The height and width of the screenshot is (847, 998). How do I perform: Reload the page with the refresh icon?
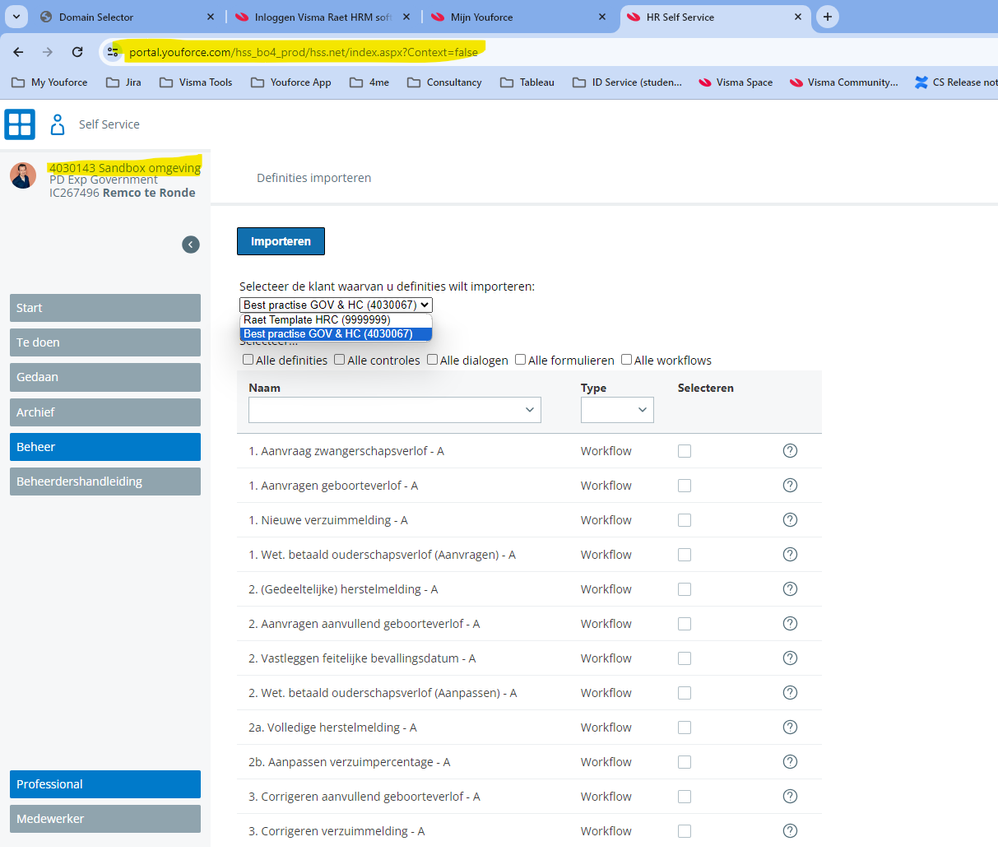click(77, 52)
